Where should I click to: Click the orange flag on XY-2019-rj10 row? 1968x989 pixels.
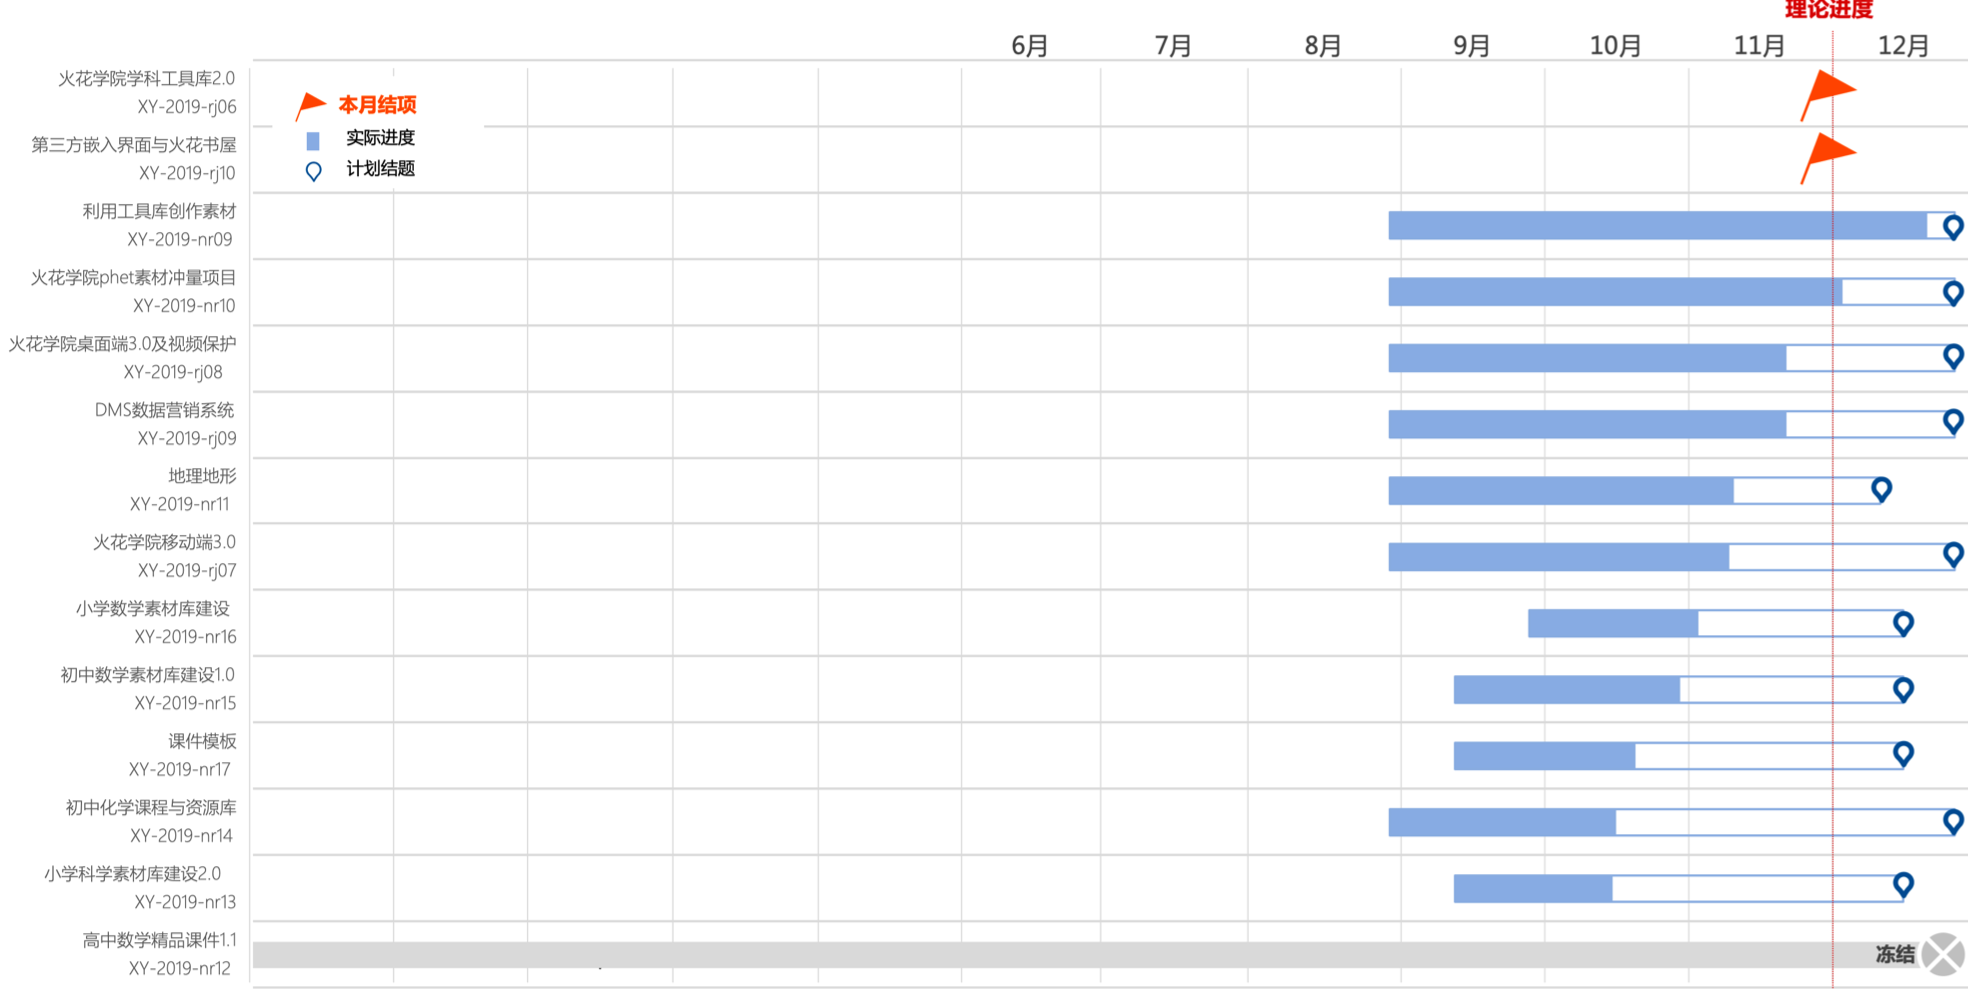[x=1829, y=156]
